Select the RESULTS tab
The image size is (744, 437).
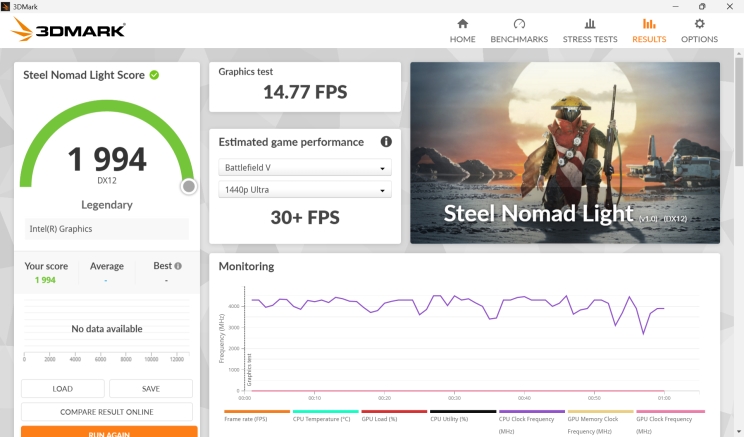[x=649, y=31]
